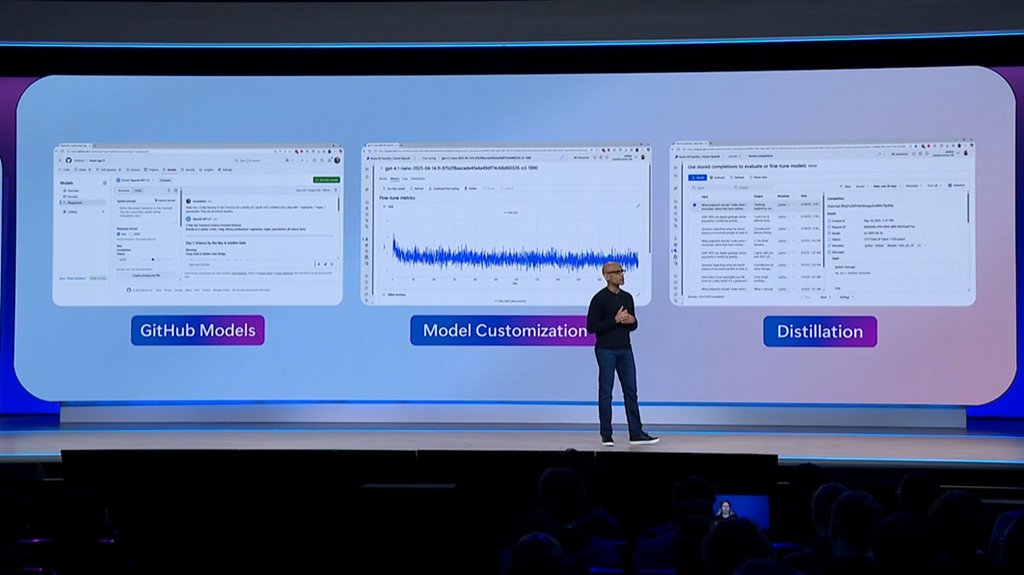Click the completion details panel scrollbar
The height and width of the screenshot is (575, 1024).
(968, 208)
